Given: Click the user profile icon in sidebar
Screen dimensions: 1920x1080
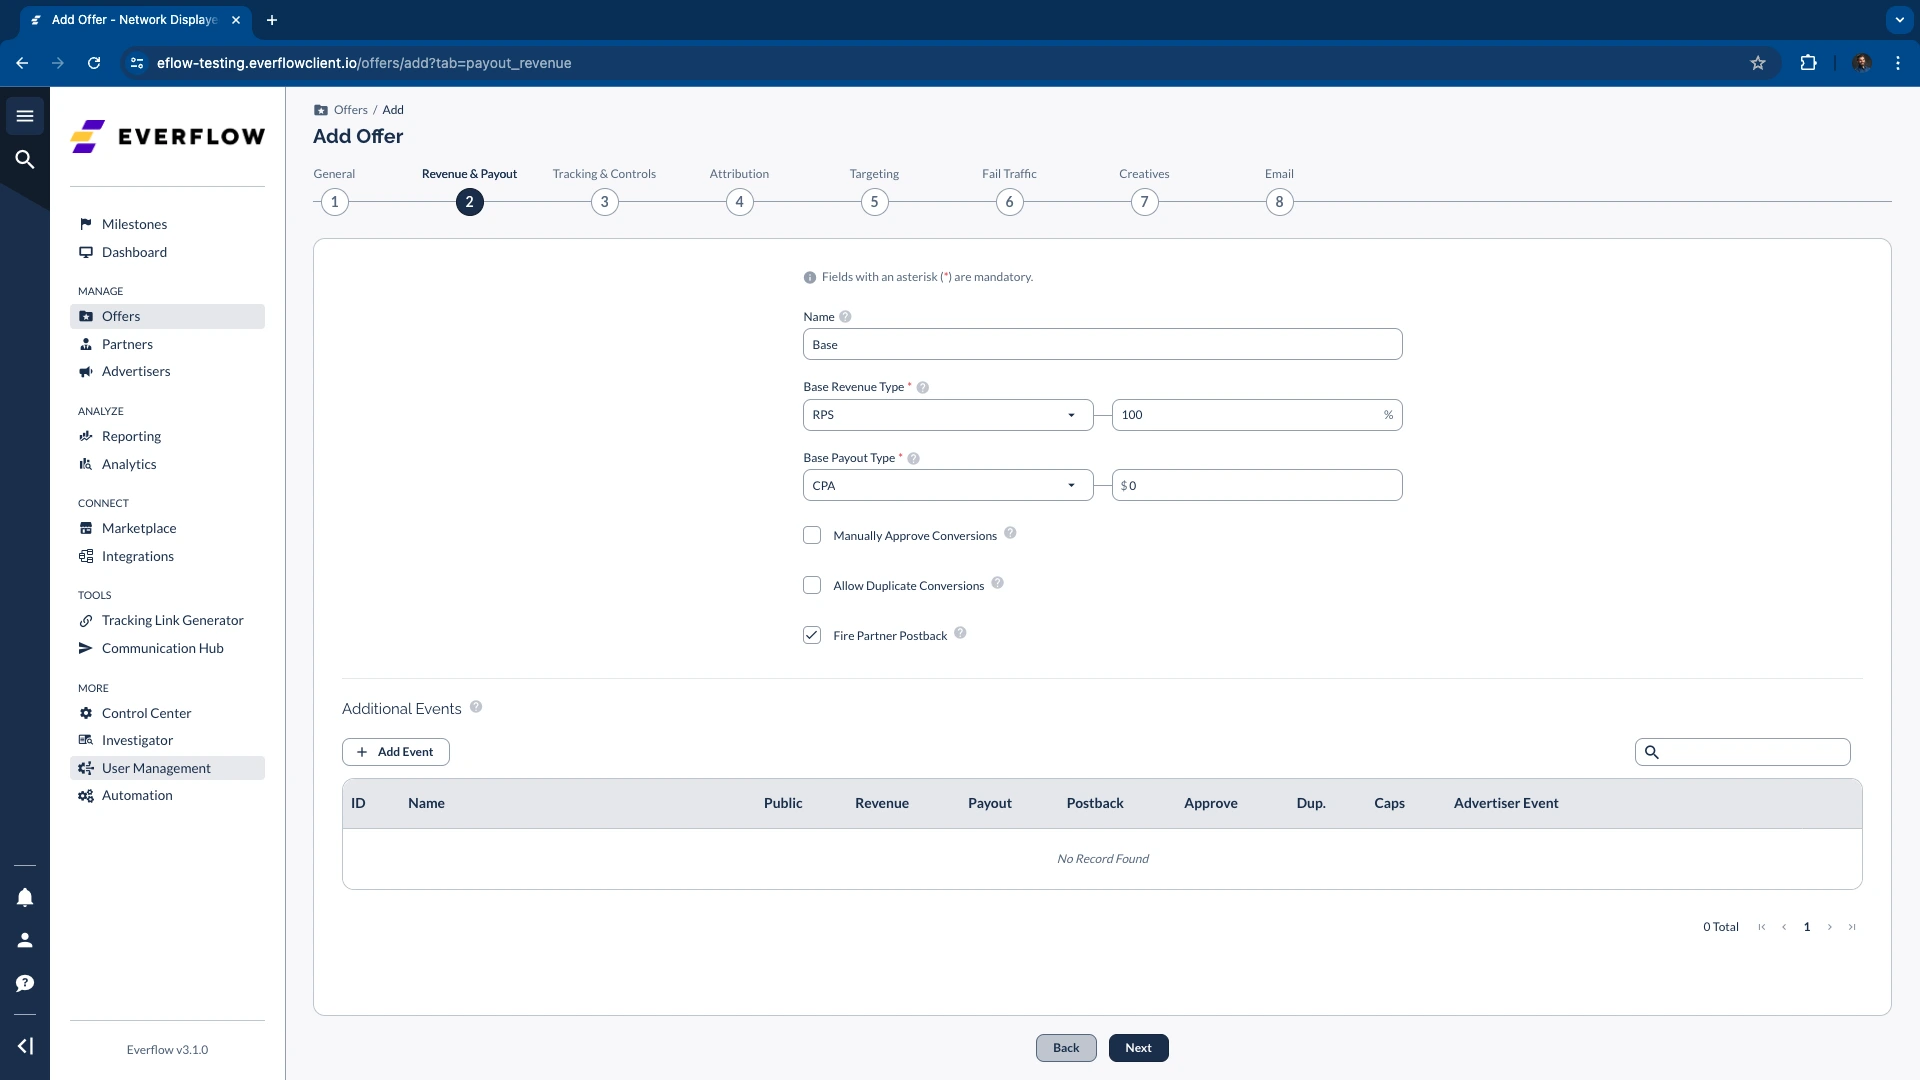Looking at the screenshot, I should (x=25, y=940).
